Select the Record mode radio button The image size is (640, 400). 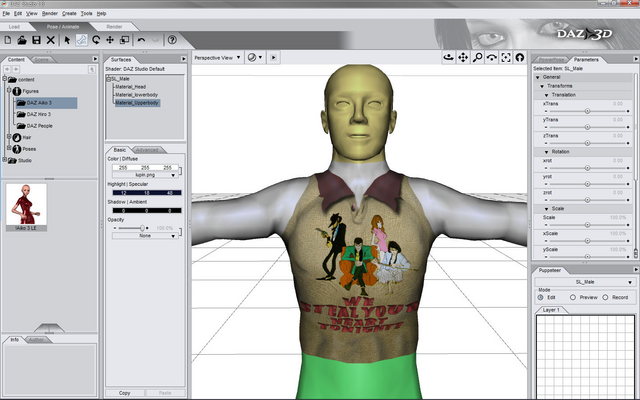[x=605, y=298]
